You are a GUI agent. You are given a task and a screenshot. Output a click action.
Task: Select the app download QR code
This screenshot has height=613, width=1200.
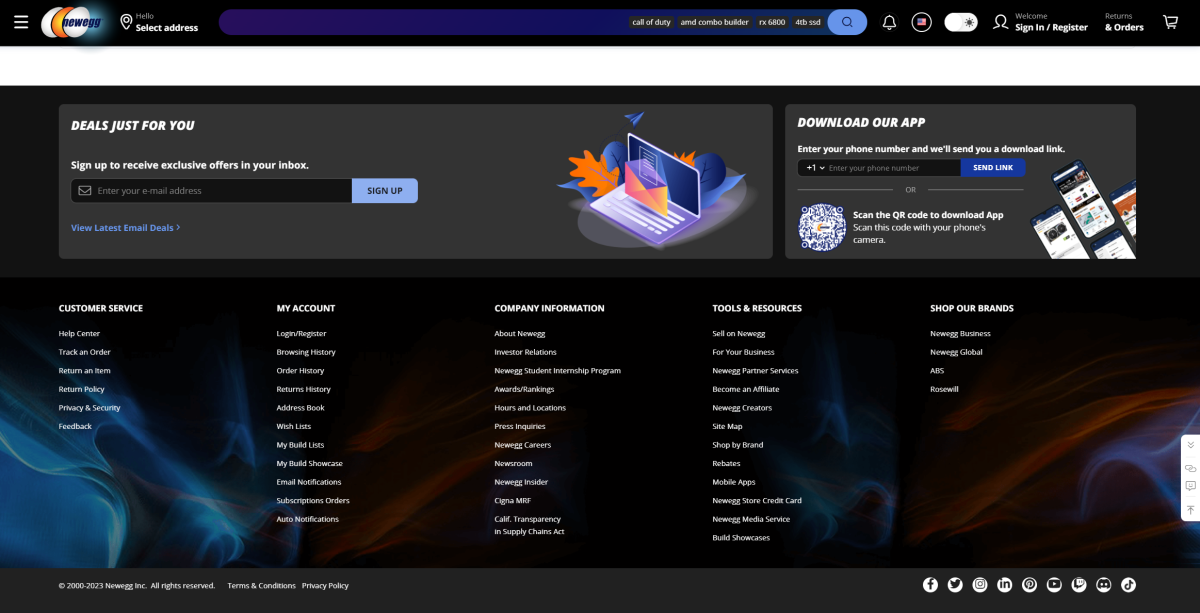tap(822, 227)
